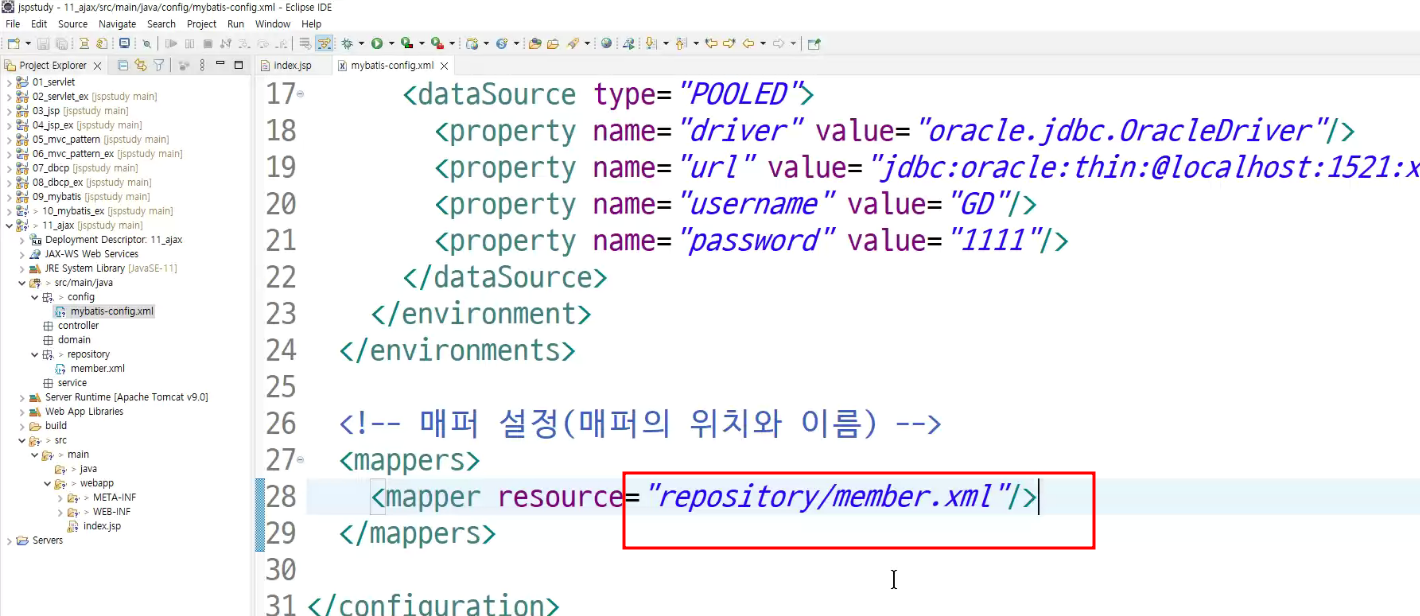This screenshot has height=616, width=1420.
Task: Click the Save toolbar icon
Action: click(x=43, y=44)
